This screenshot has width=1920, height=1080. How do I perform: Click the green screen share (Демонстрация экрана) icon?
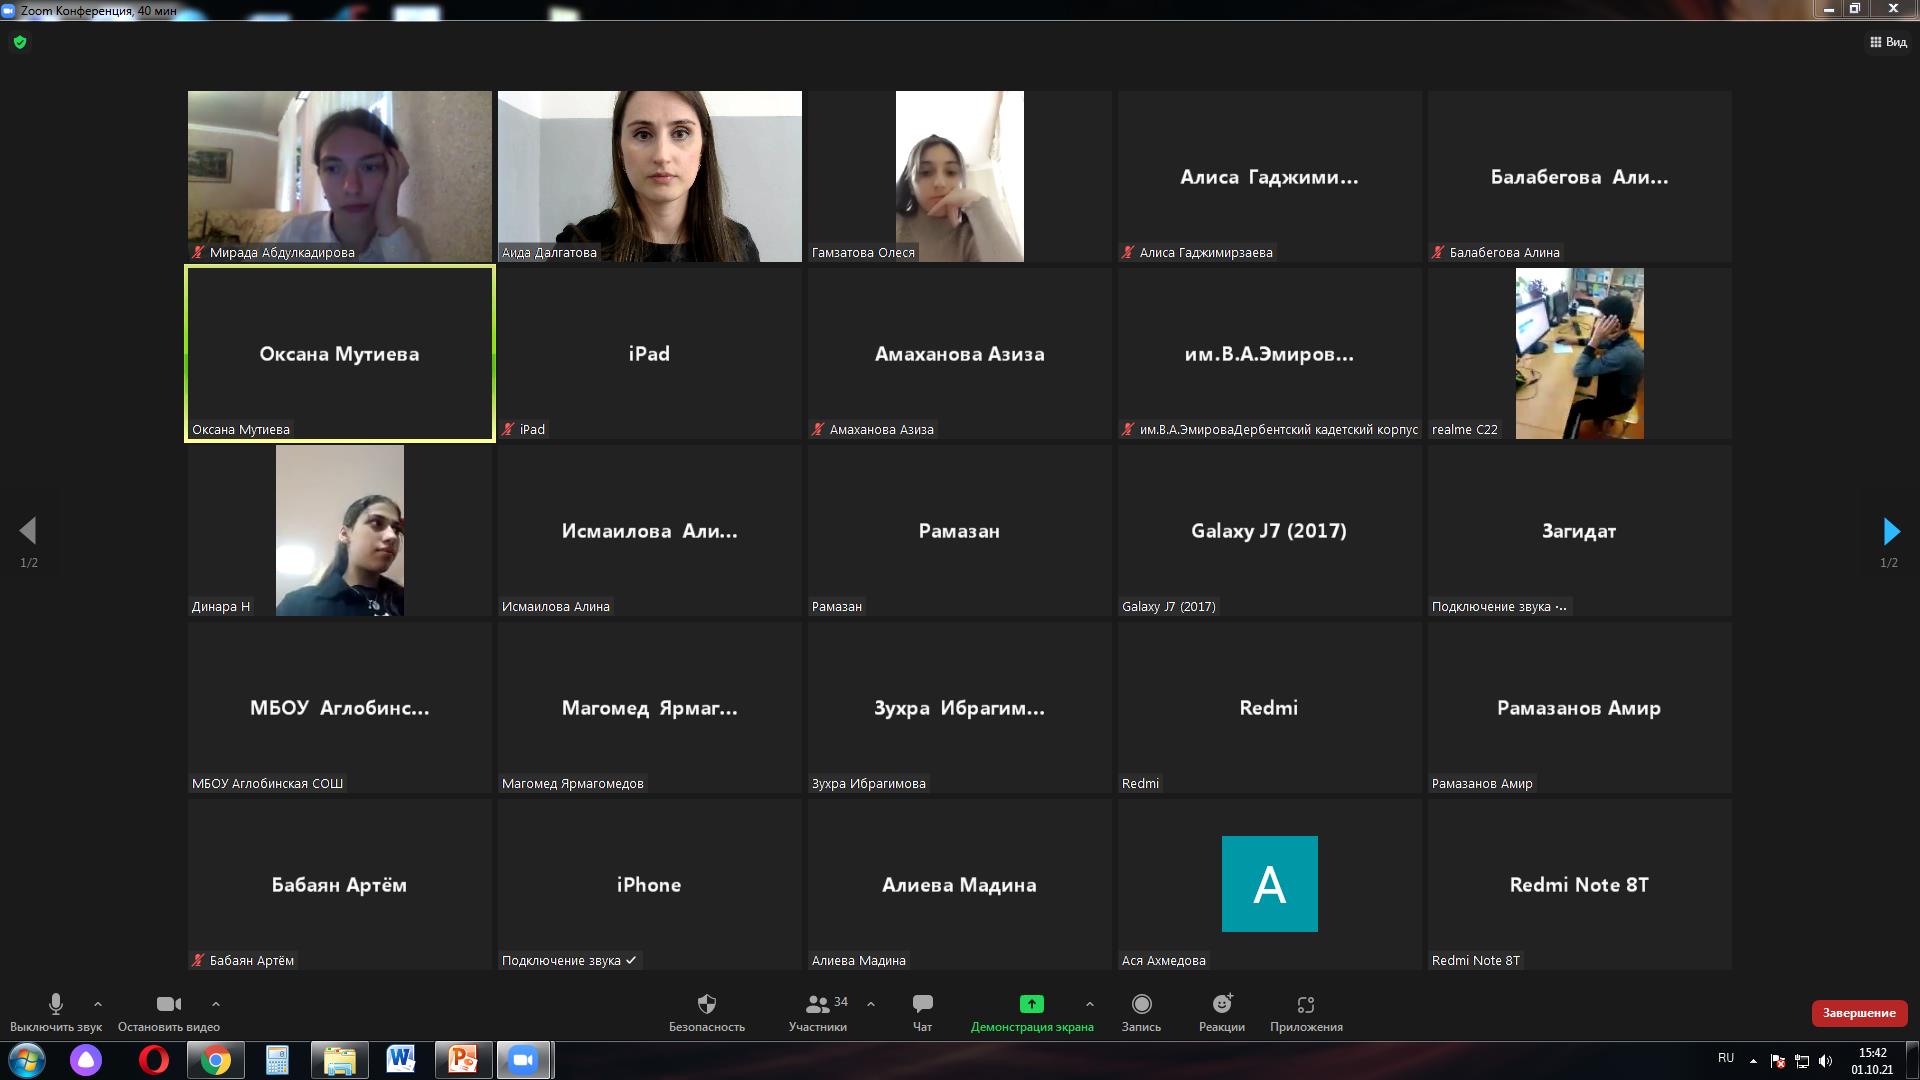click(1031, 1004)
